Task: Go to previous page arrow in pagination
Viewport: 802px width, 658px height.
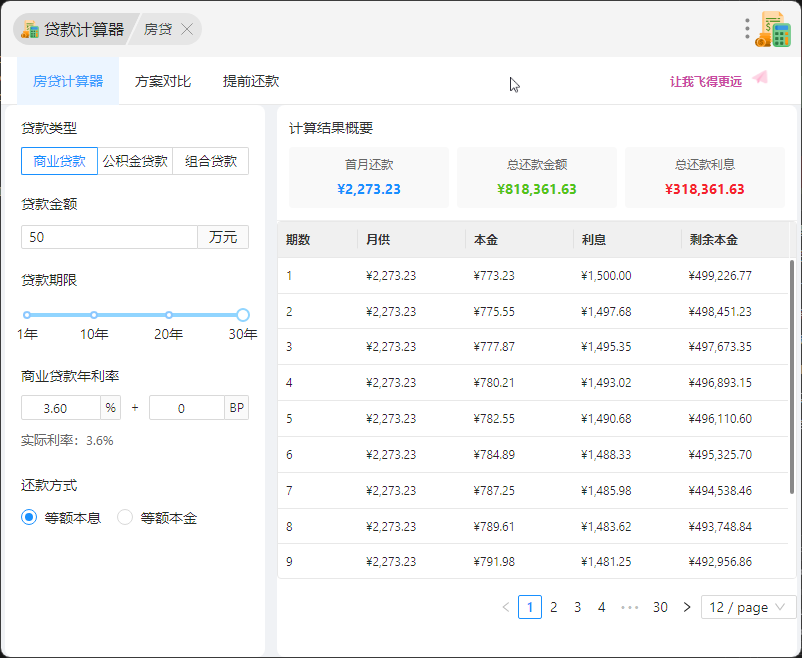Action: [x=506, y=607]
